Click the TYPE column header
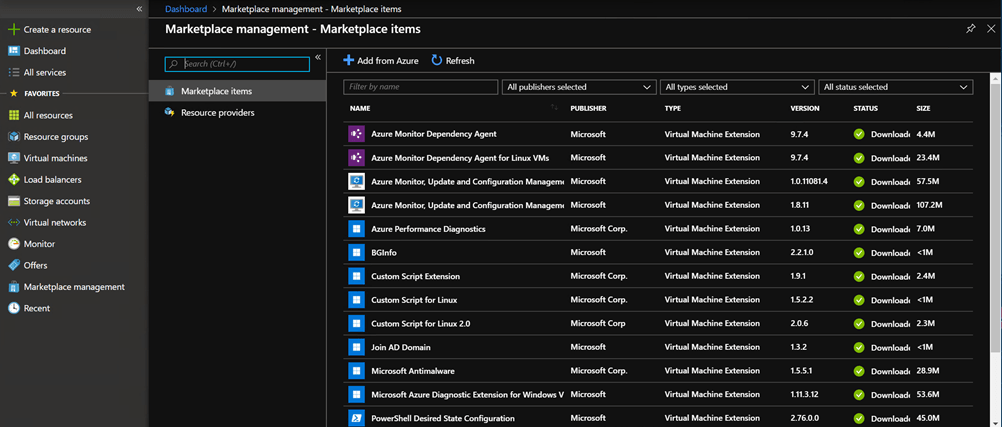The width and height of the screenshot is (1002, 427). pyautogui.click(x=672, y=109)
